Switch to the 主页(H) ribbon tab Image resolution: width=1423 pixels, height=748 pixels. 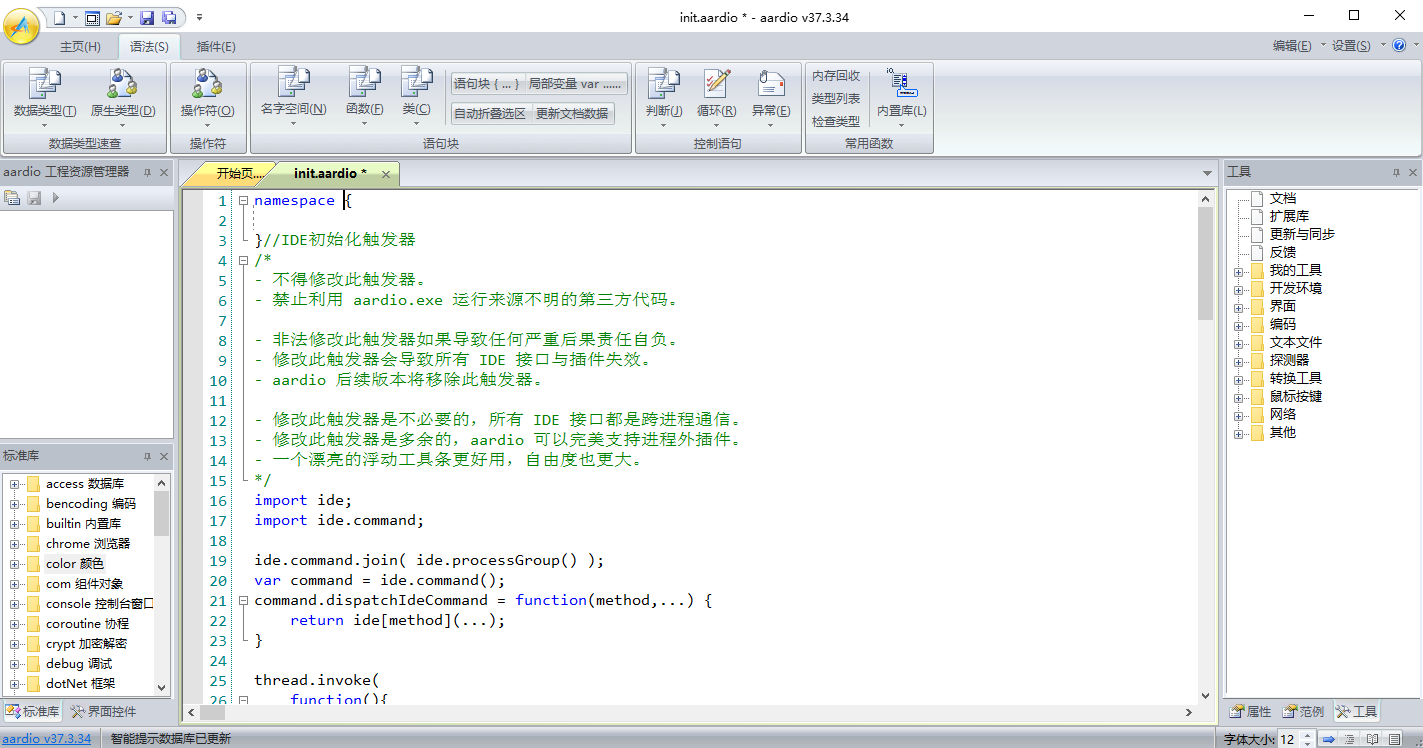[x=80, y=47]
